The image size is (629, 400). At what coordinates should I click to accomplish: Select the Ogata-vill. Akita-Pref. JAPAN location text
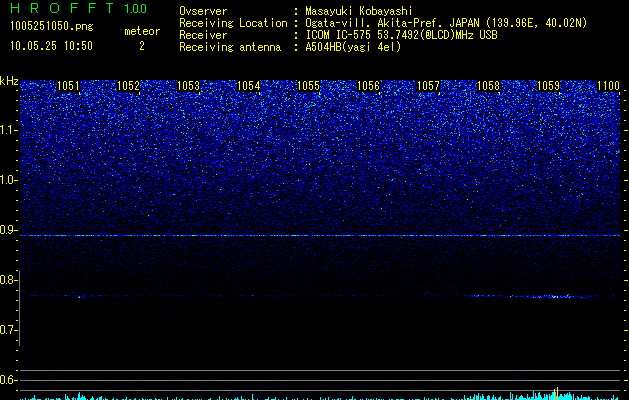[x=446, y=23]
